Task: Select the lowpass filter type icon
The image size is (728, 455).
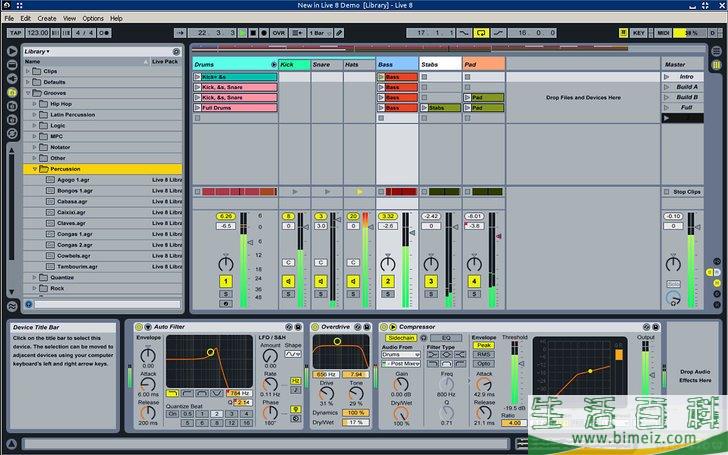Action: [x=172, y=393]
